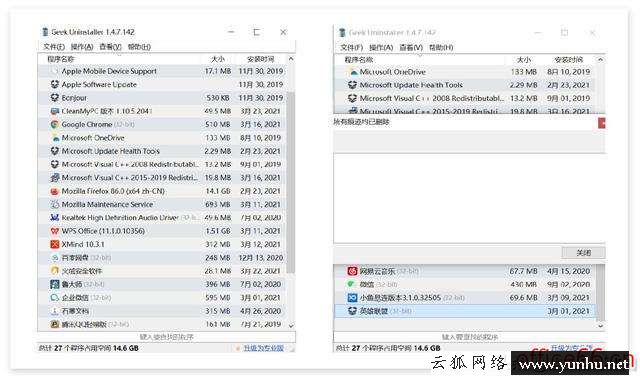Select 网易云音乐 row in right window
640x382 pixels.
pos(465,271)
